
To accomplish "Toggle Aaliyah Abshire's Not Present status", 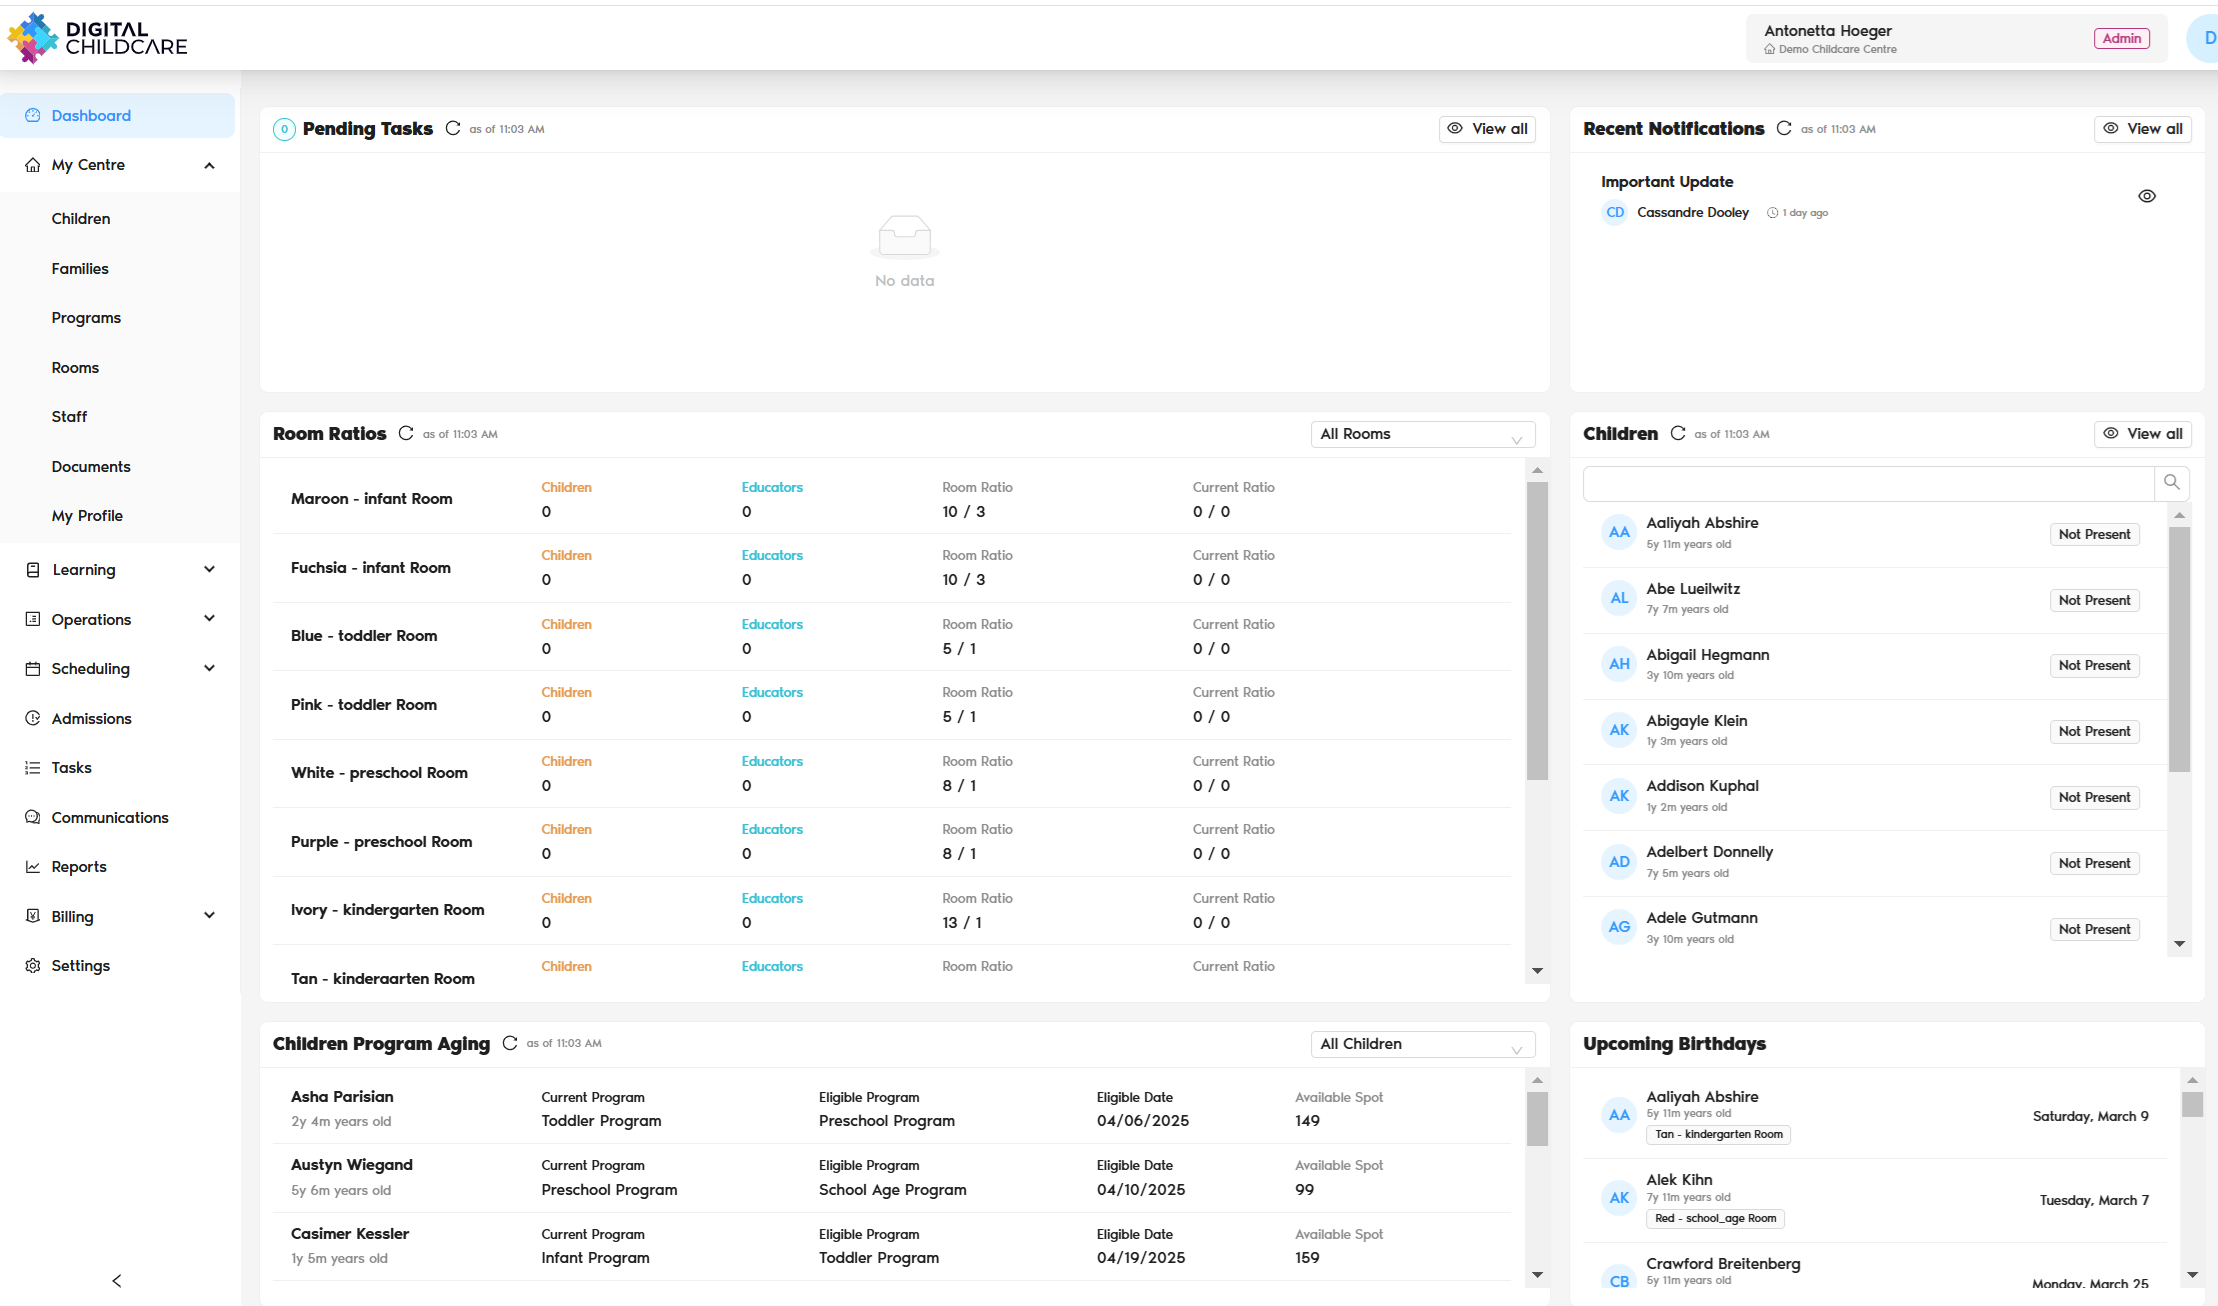I will 2094,534.
